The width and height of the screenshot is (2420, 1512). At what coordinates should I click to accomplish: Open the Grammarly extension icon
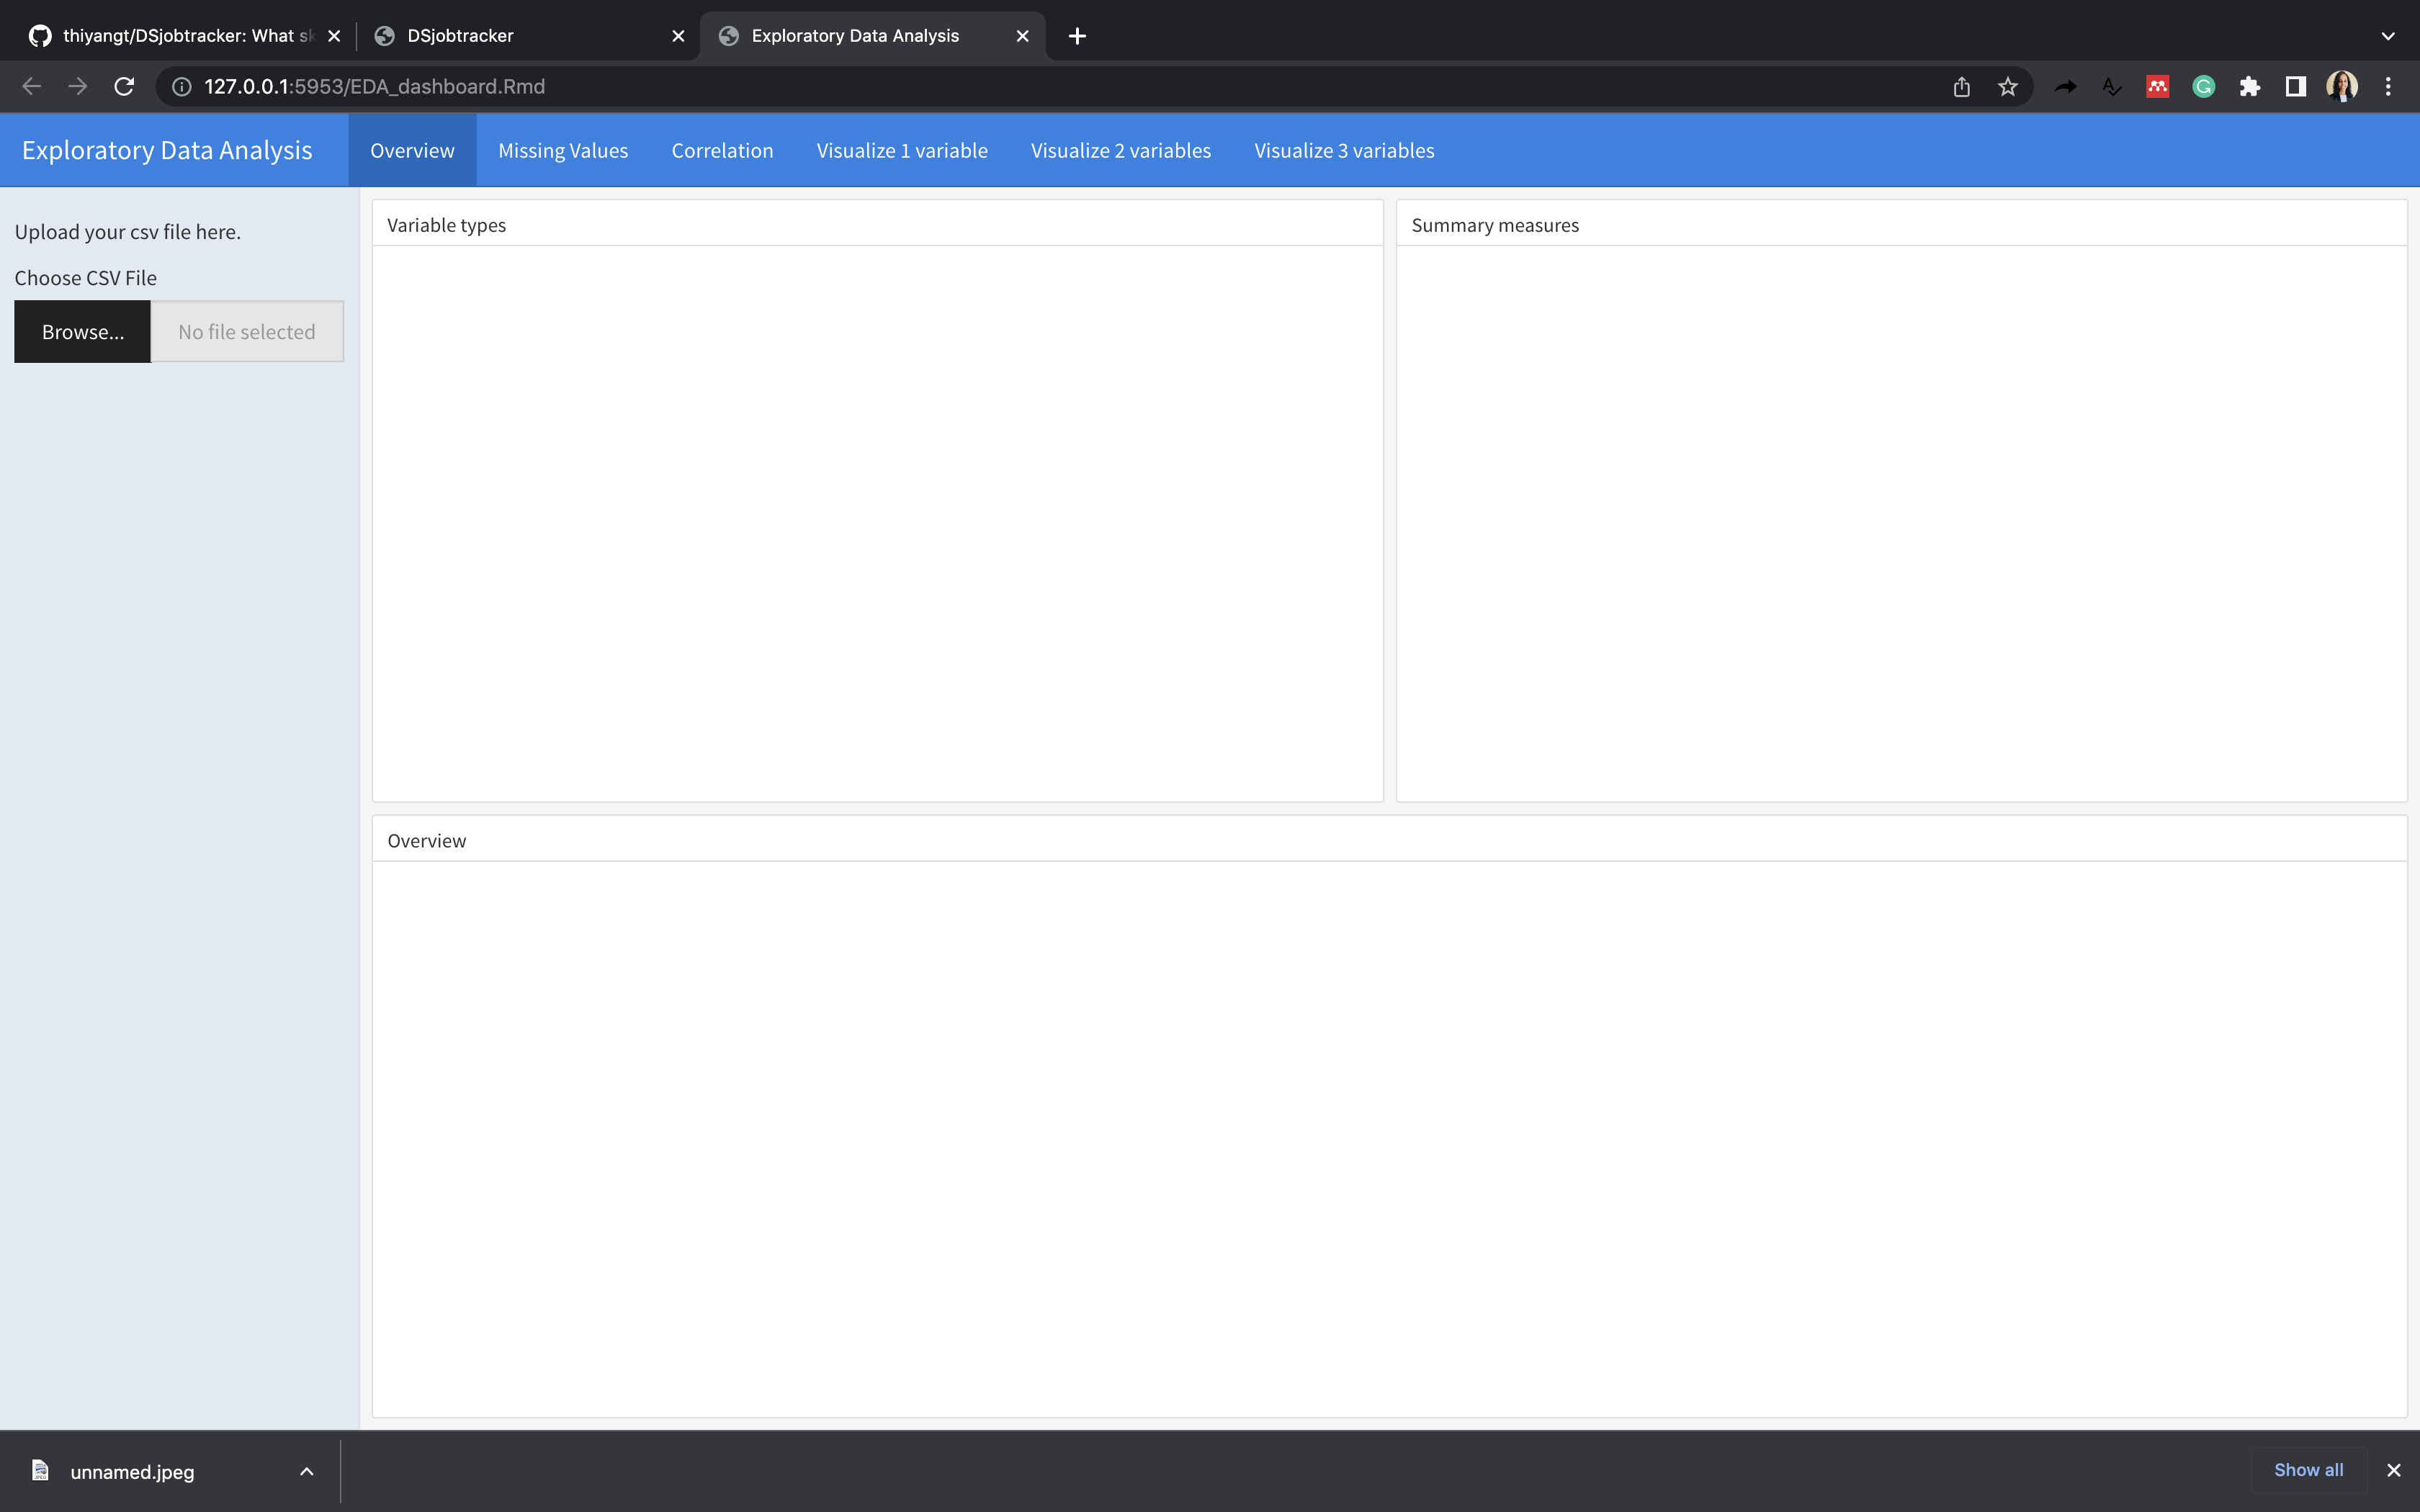pyautogui.click(x=2203, y=87)
